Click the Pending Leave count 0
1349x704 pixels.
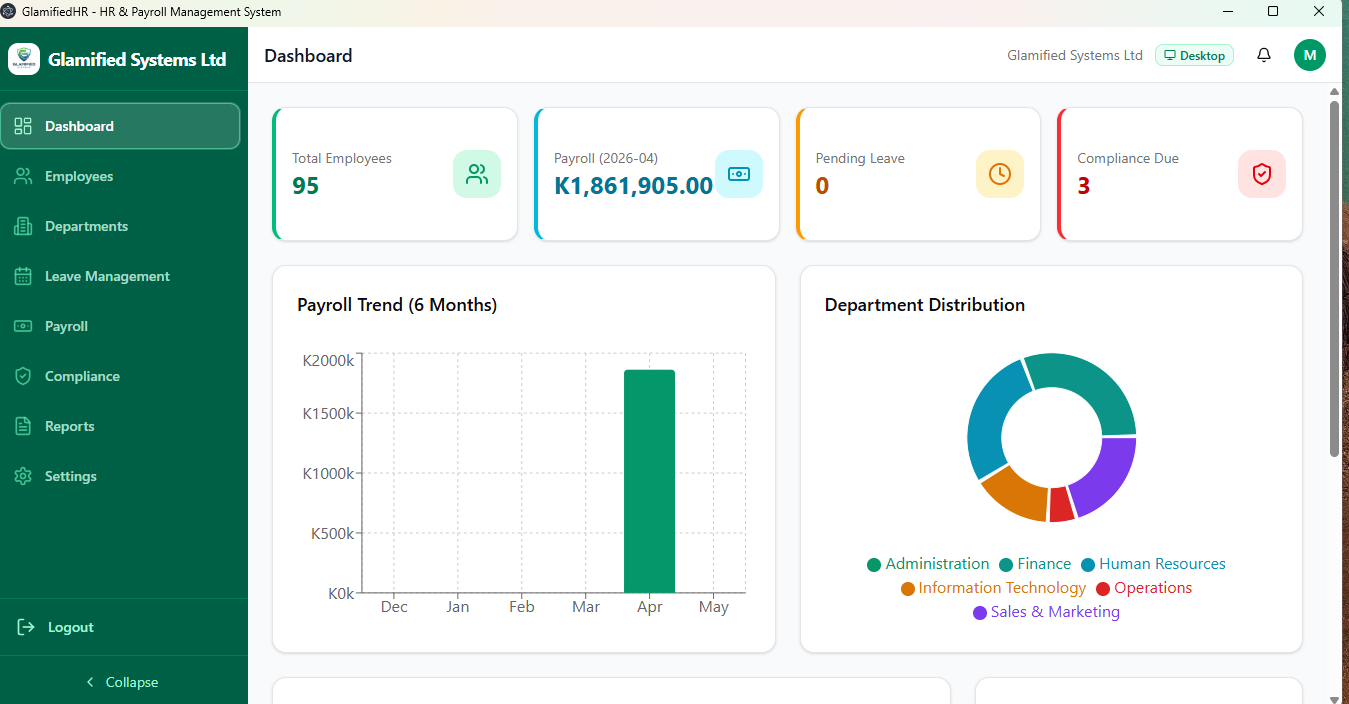click(822, 186)
